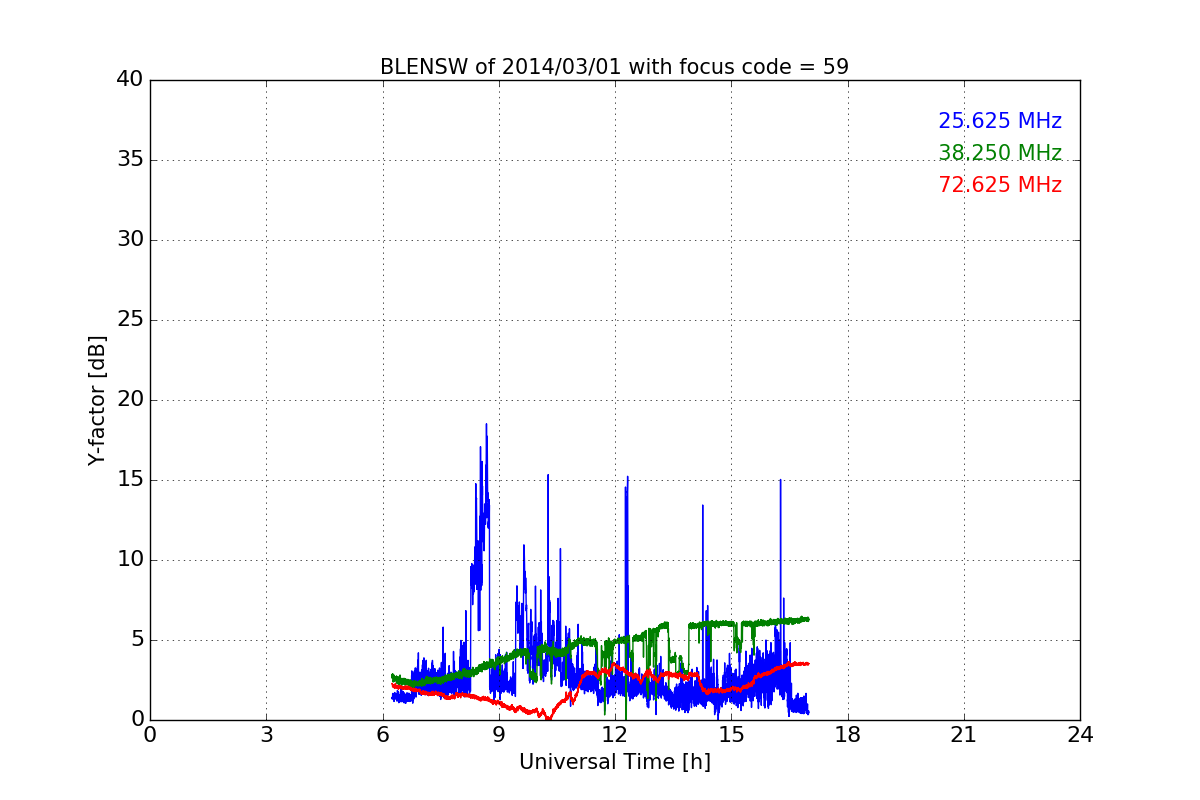The width and height of the screenshot is (1200, 800).
Task: Click the x-axis tick label '12'
Action: tap(615, 734)
